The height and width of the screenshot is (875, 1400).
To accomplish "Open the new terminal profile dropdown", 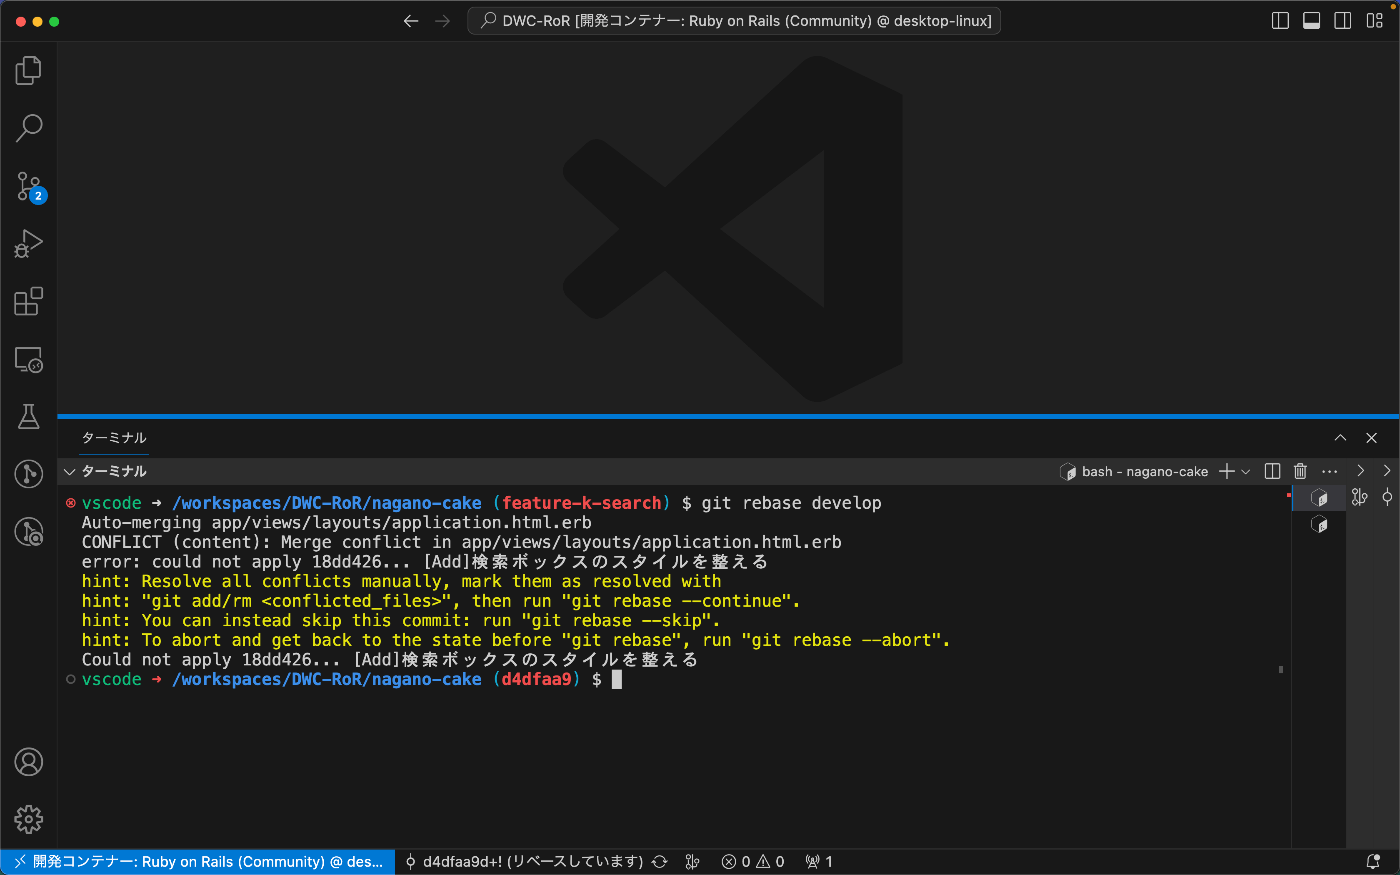I will pyautogui.click(x=1246, y=471).
